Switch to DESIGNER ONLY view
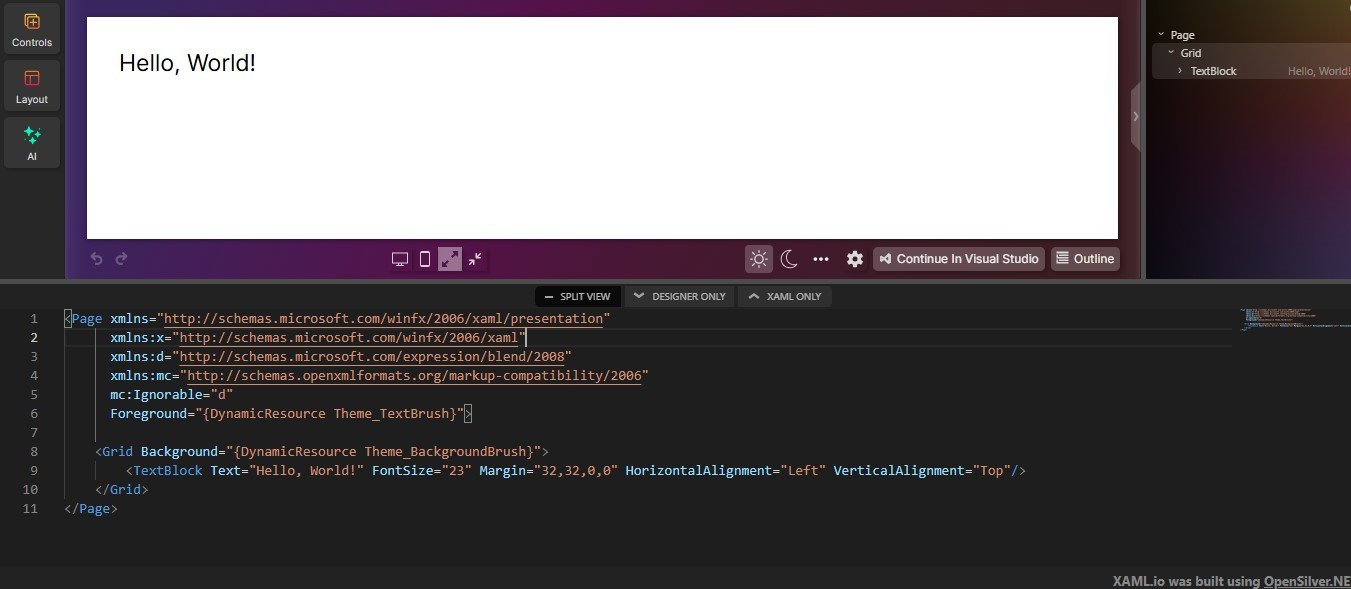The image size is (1351, 589). (x=680, y=296)
